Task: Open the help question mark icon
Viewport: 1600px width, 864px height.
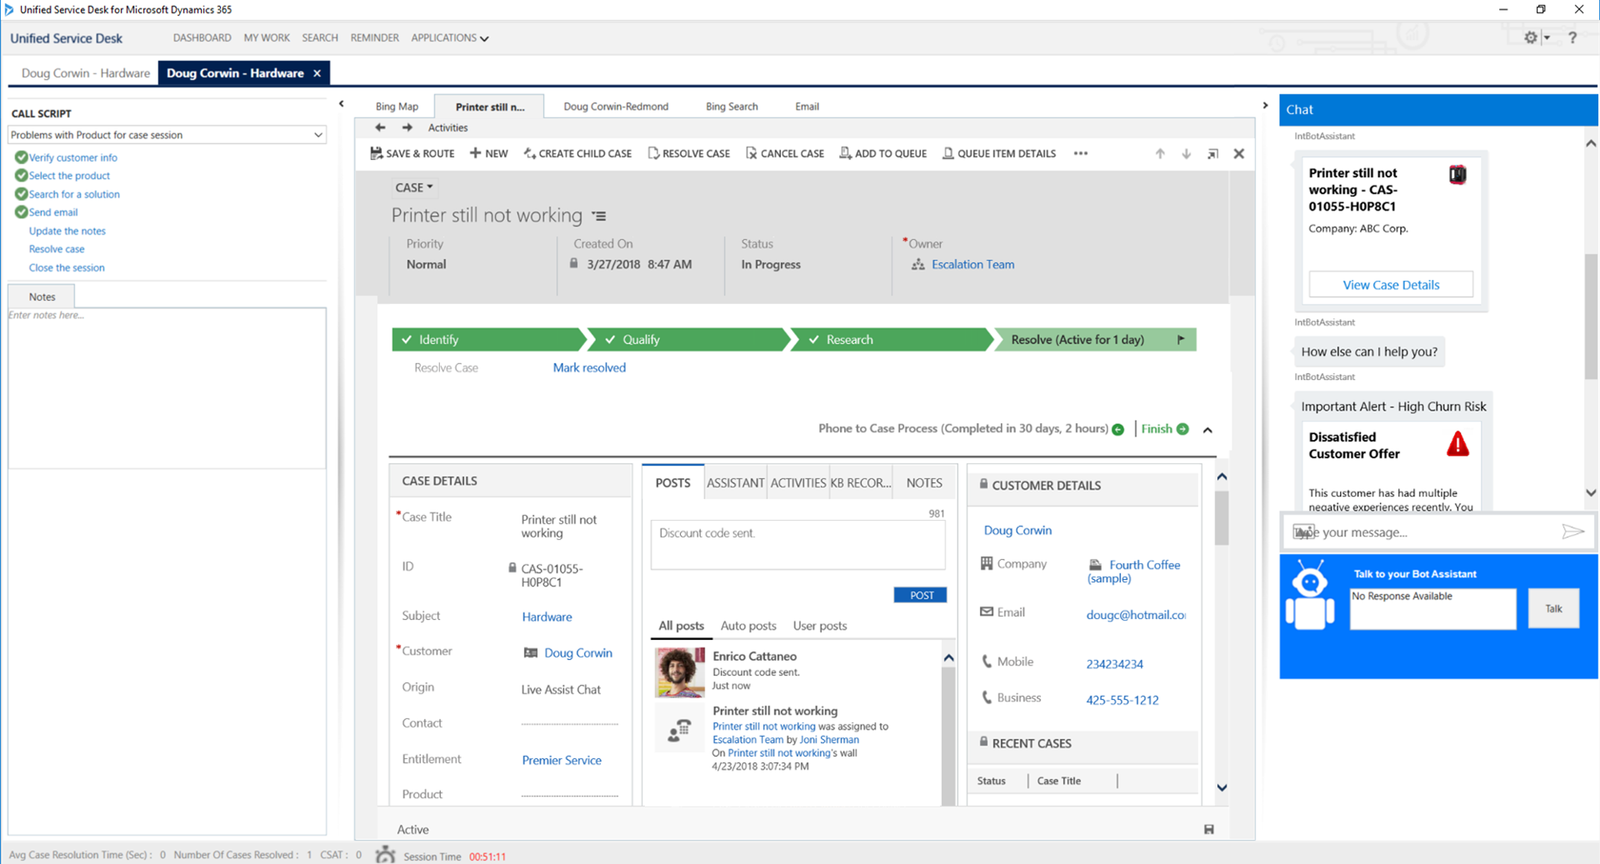Action: coord(1573,38)
